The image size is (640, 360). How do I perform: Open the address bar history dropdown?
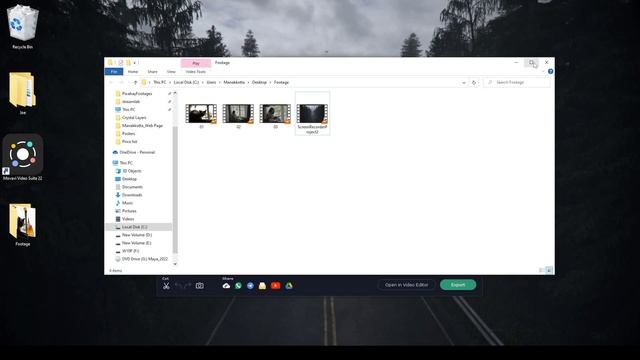pos(464,82)
